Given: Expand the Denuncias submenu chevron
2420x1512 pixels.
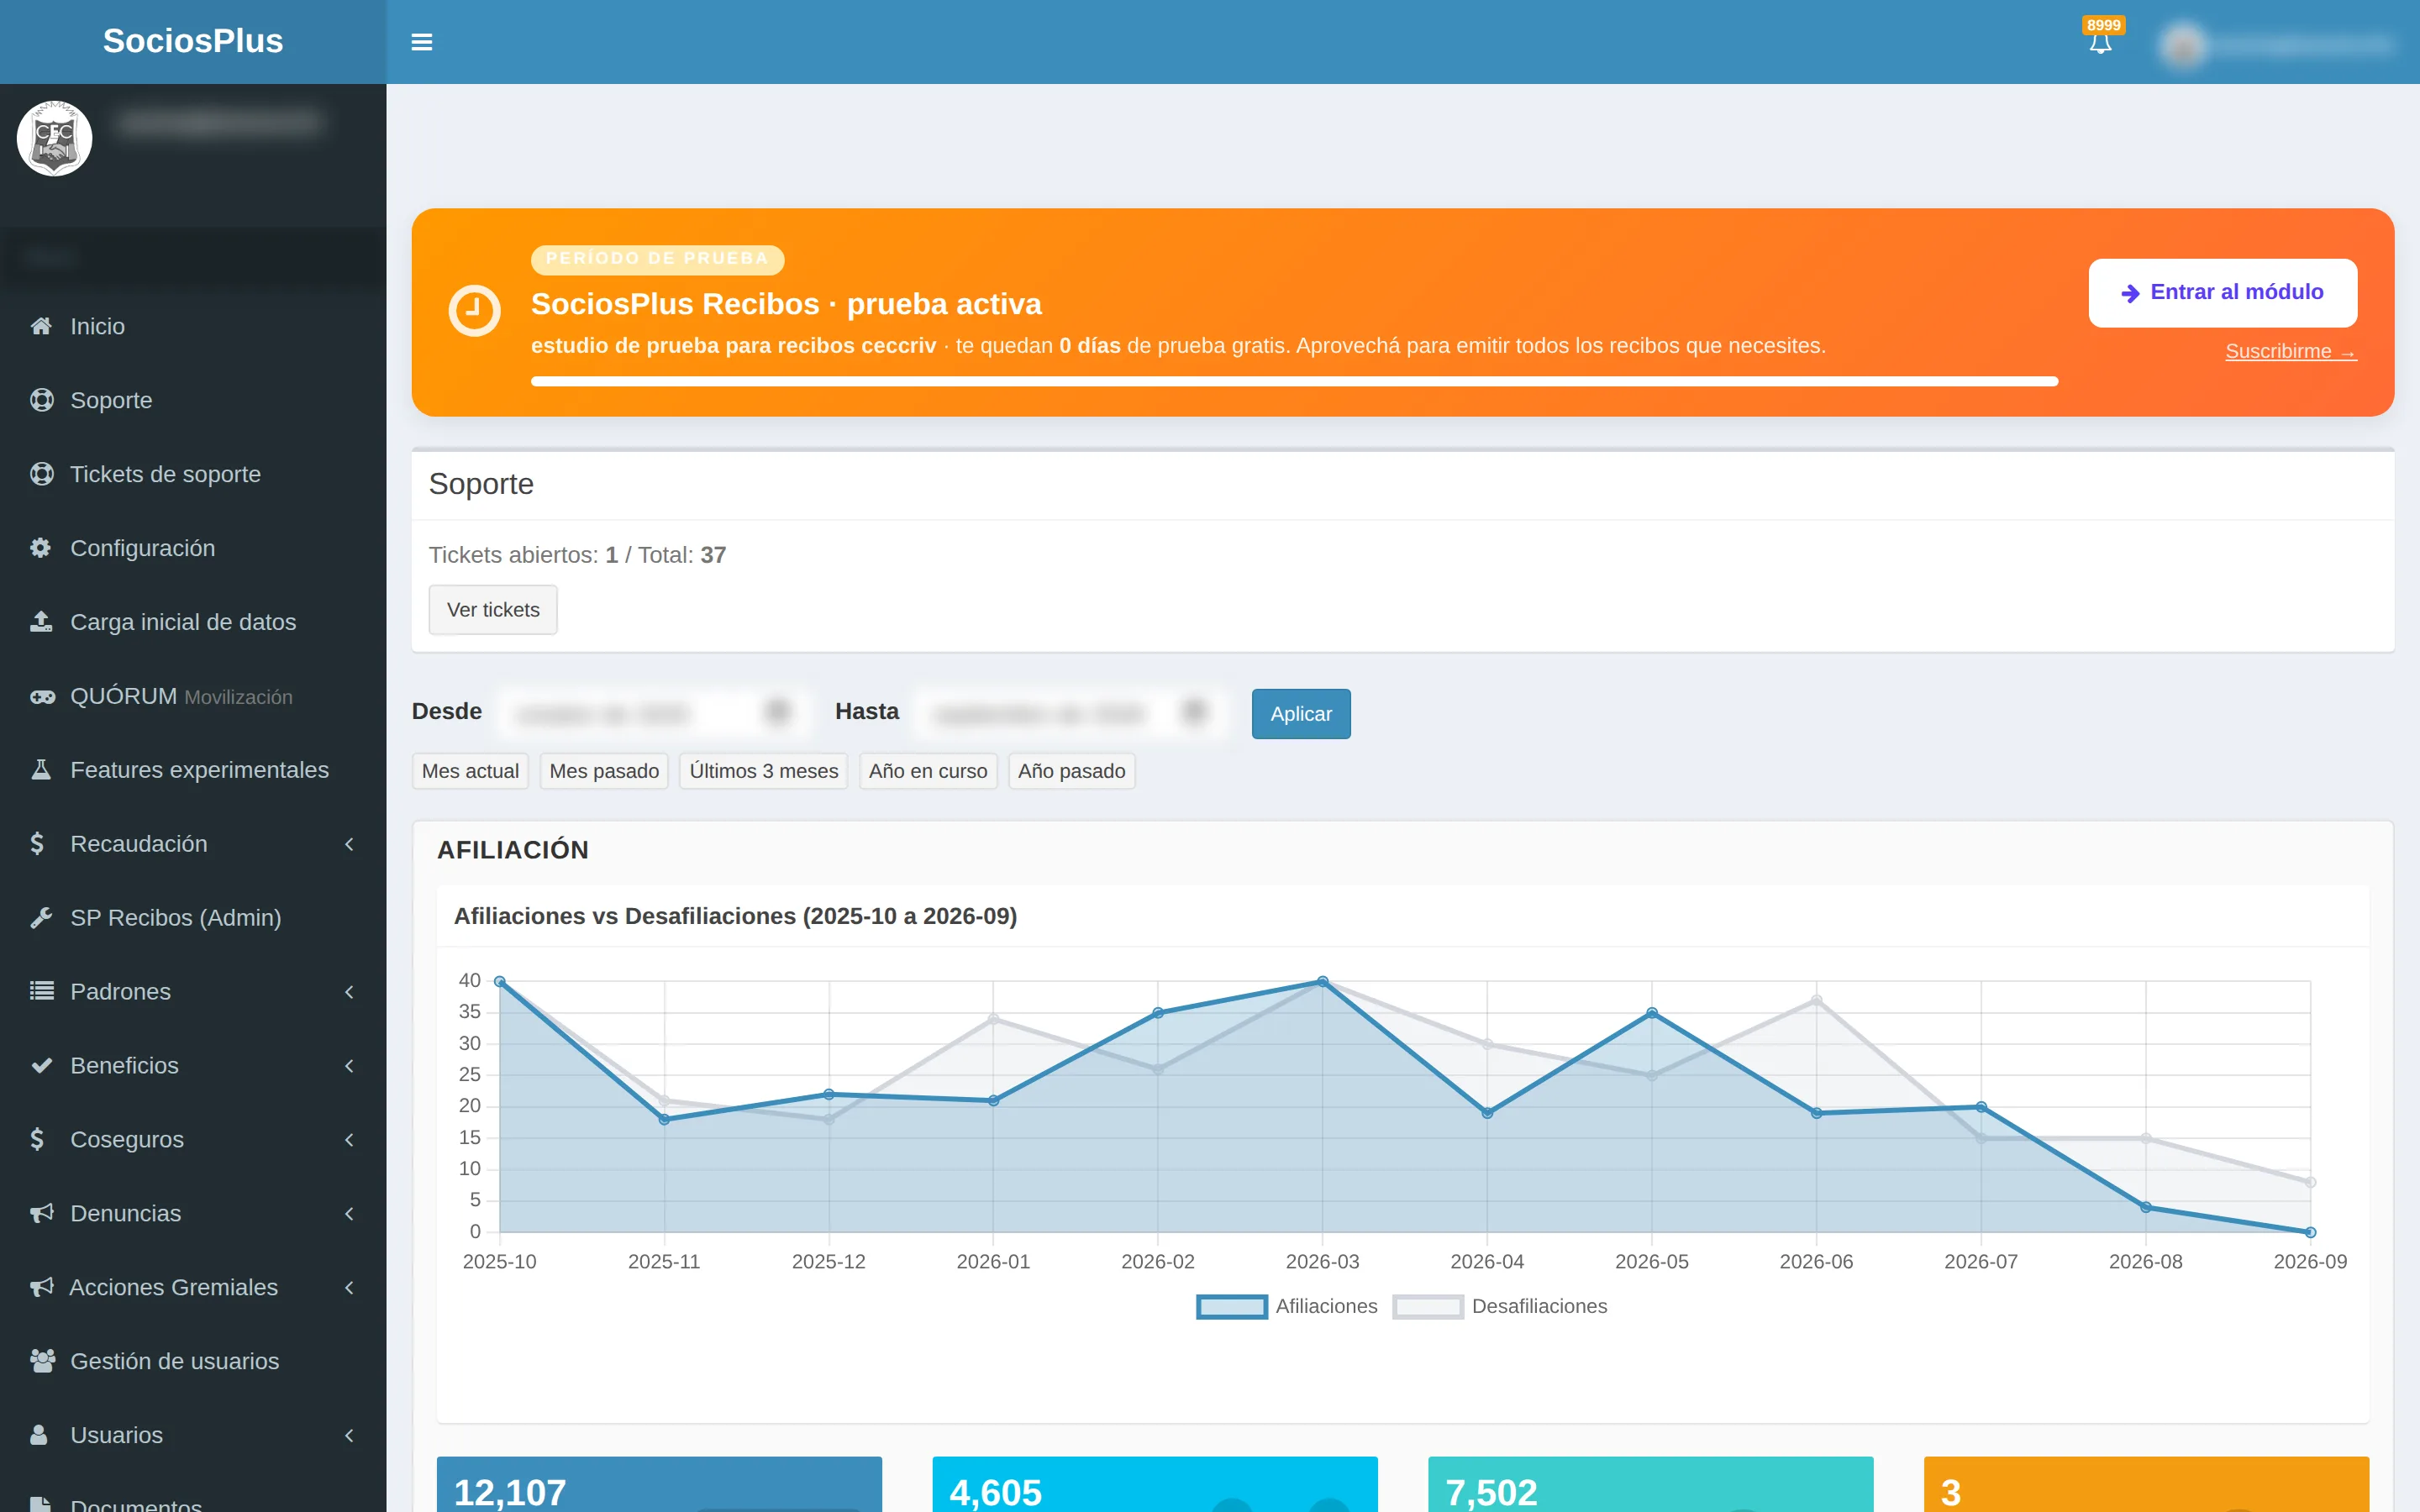Looking at the screenshot, I should 349,1214.
